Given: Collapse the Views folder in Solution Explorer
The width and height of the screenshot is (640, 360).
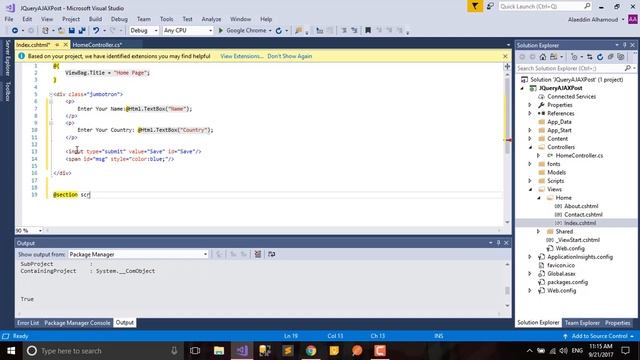Looking at the screenshot, I should coord(530,189).
